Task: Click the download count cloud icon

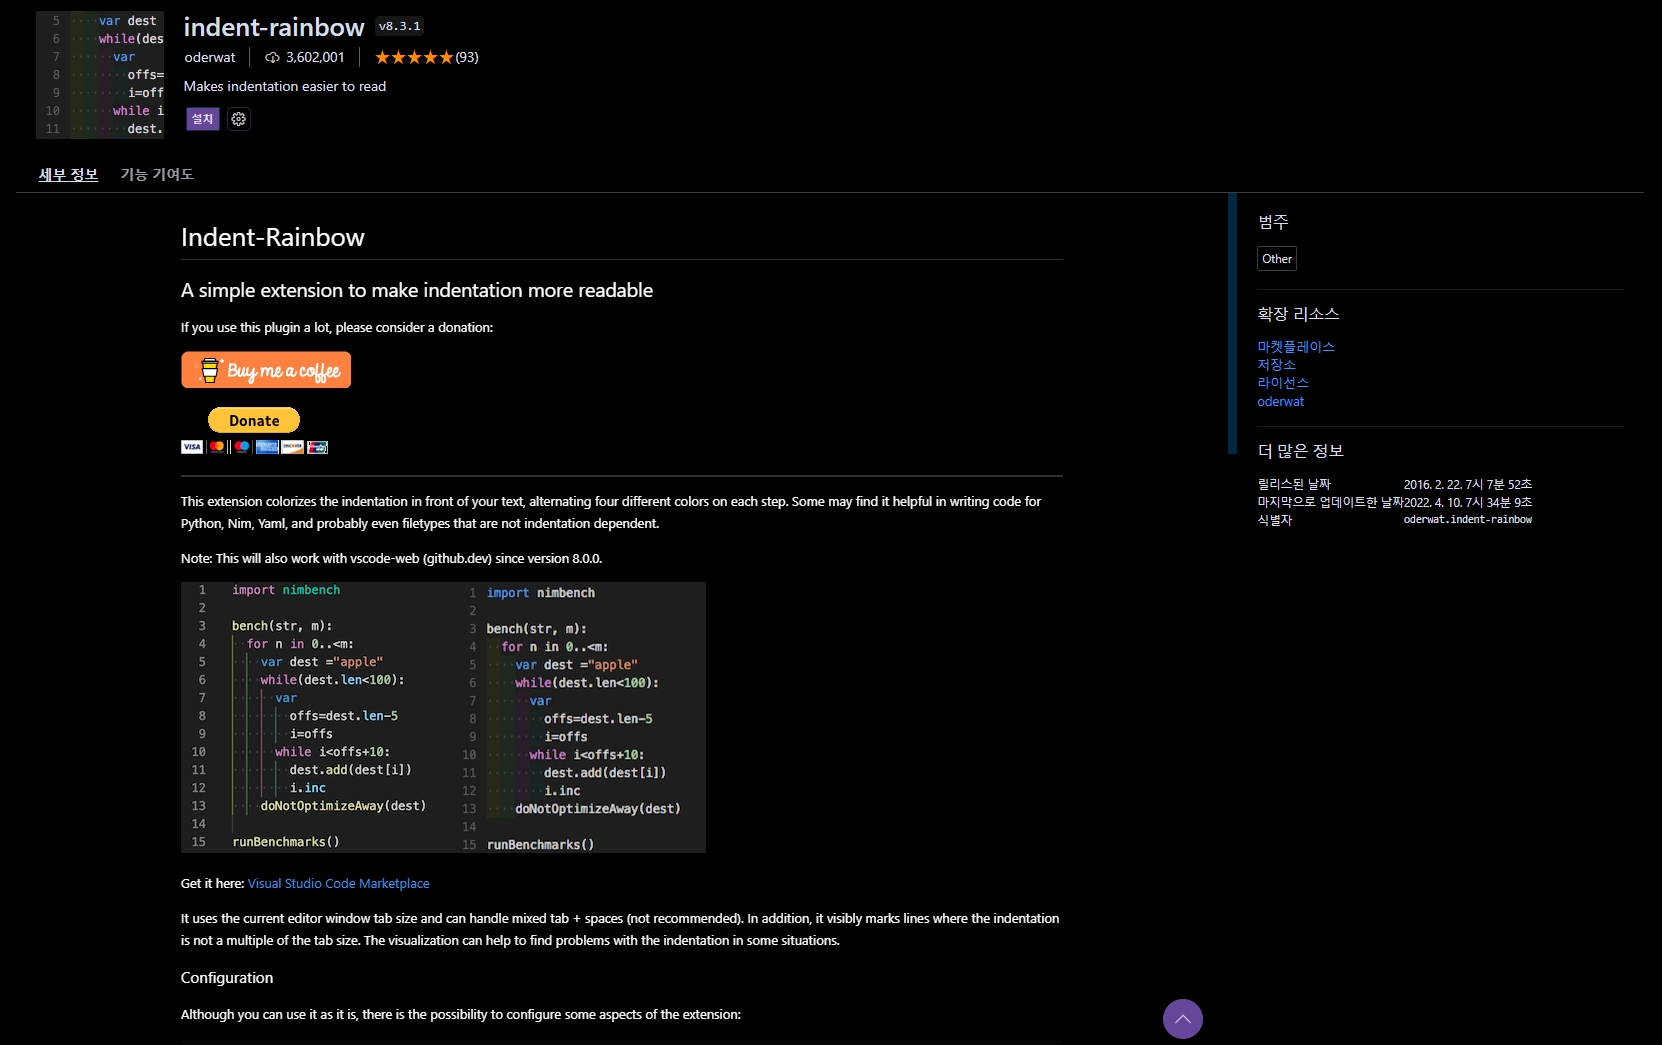Action: [x=272, y=57]
